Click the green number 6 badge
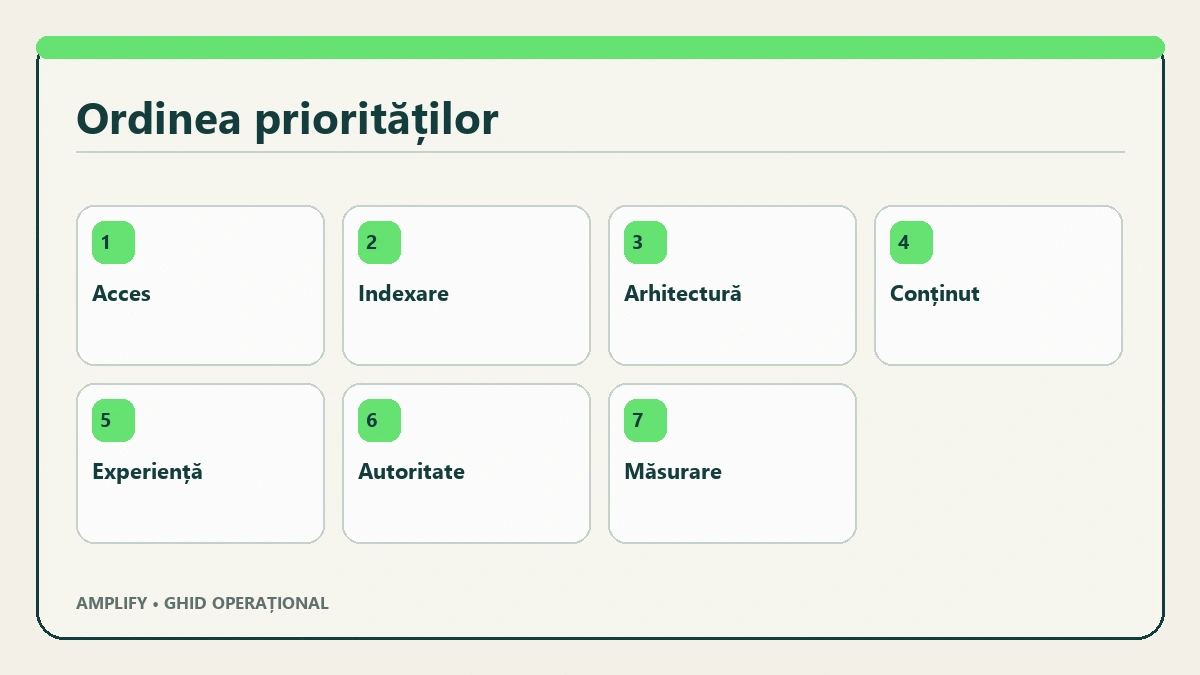 [379, 421]
